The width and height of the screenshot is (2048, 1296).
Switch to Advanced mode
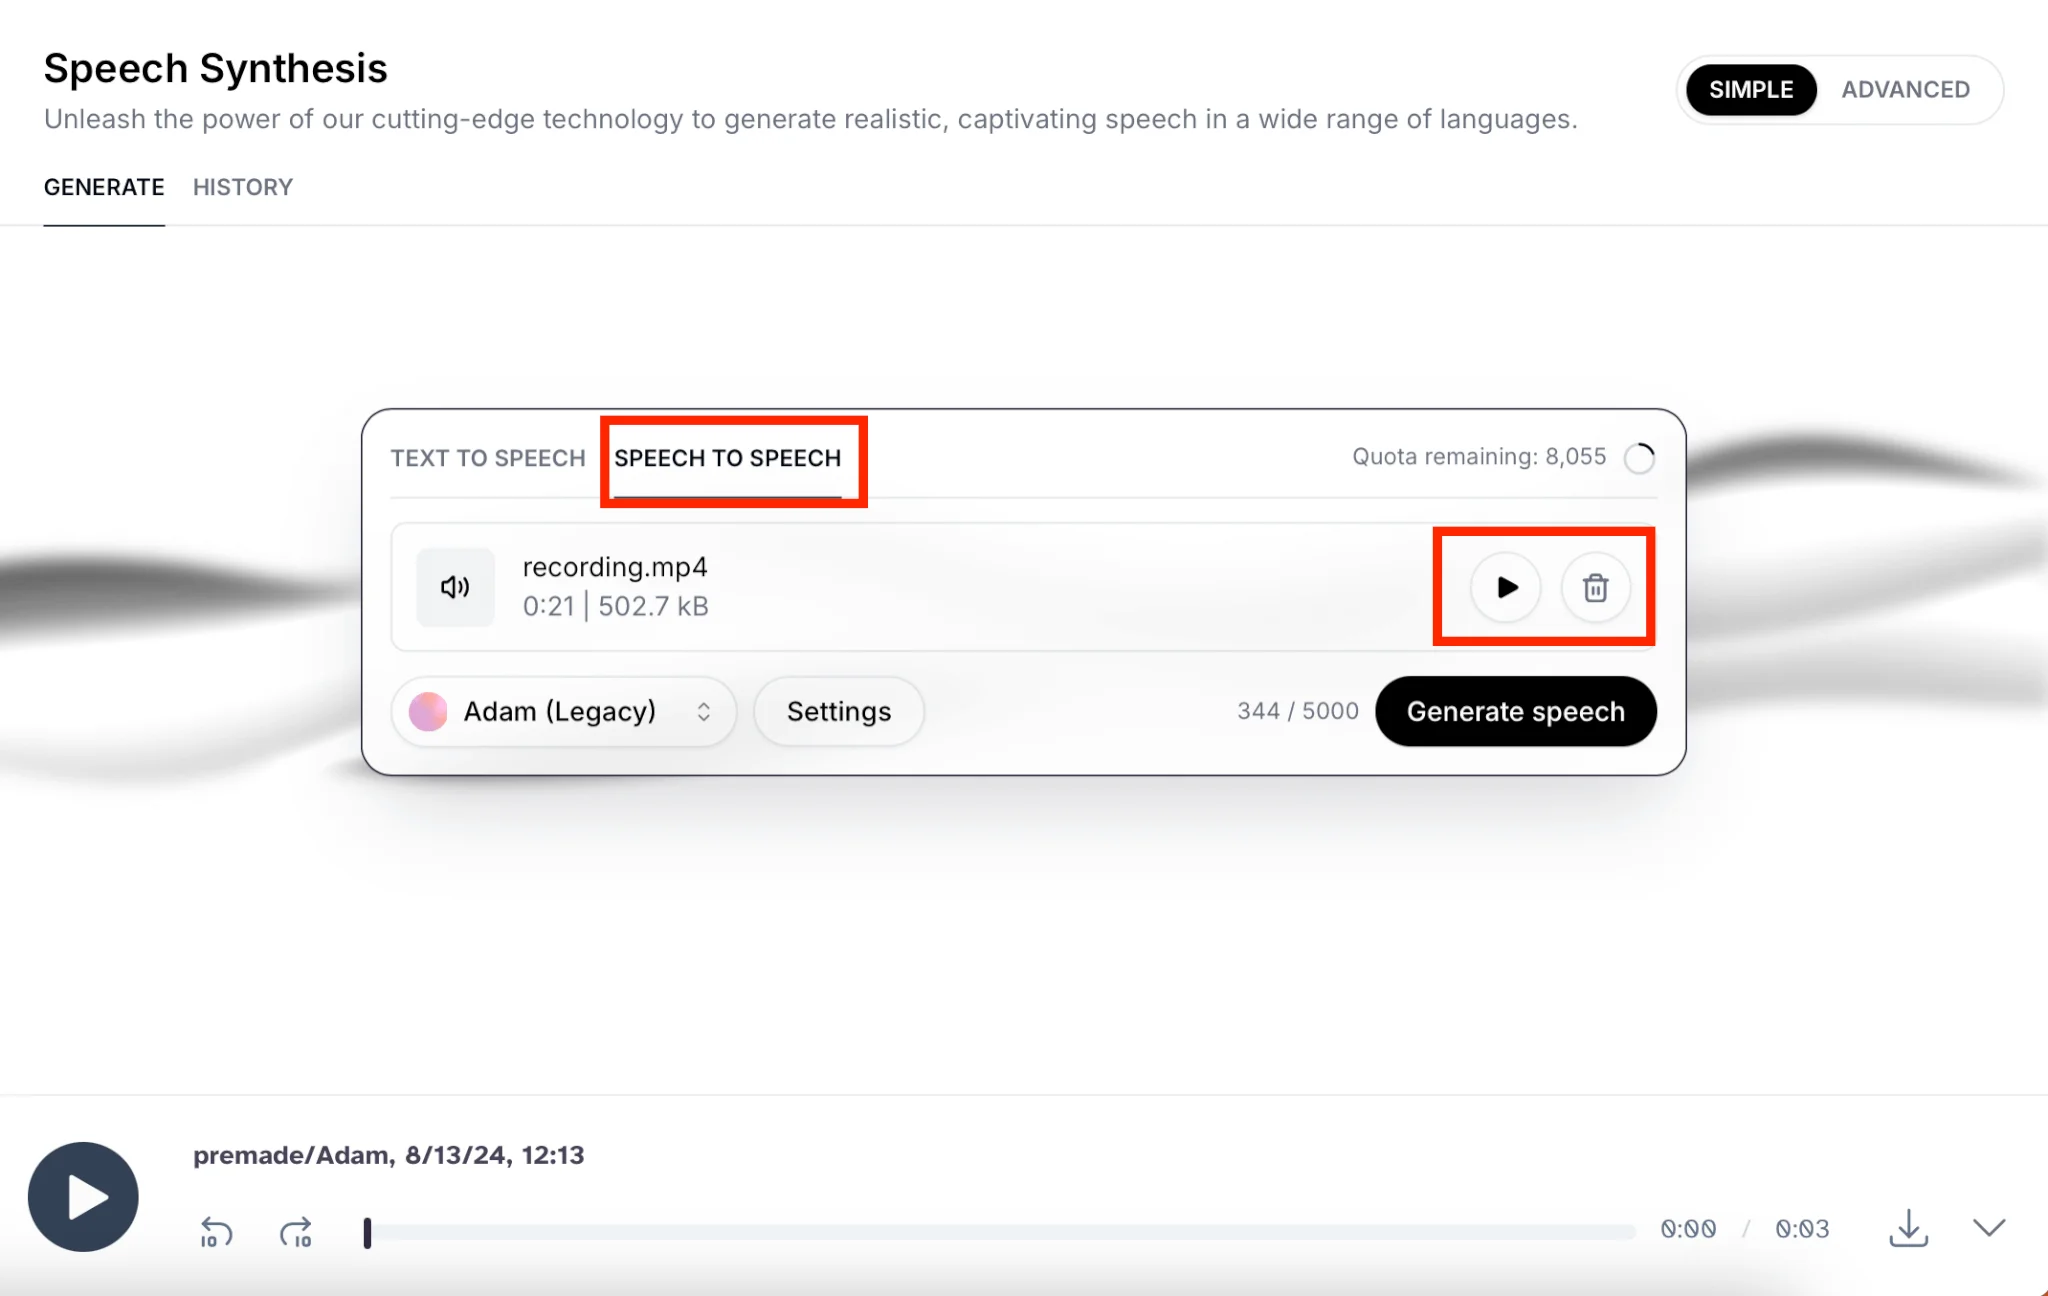pos(1905,90)
